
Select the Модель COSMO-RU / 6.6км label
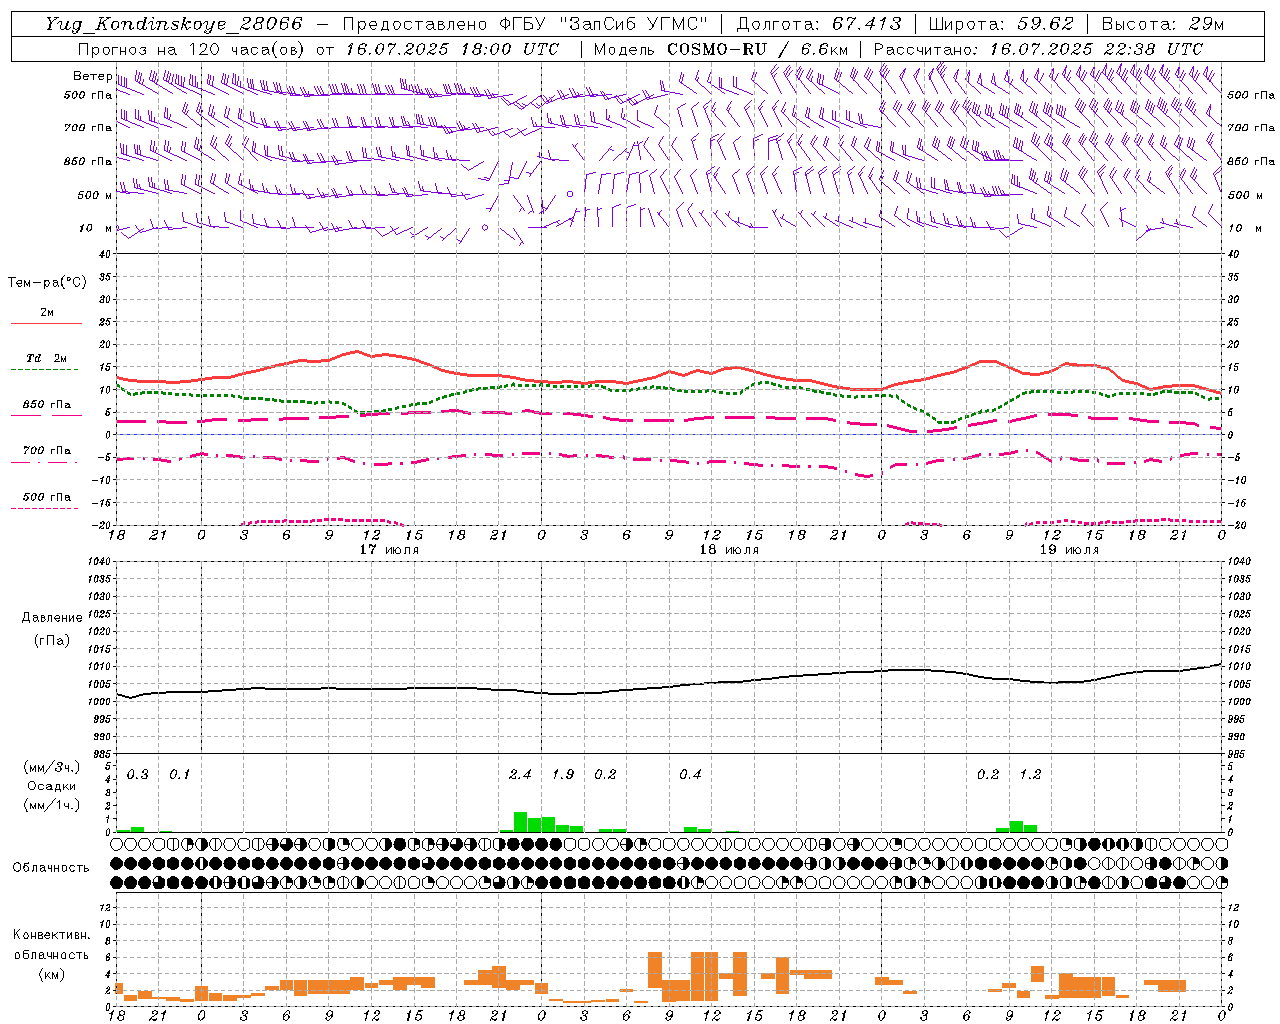721,49
